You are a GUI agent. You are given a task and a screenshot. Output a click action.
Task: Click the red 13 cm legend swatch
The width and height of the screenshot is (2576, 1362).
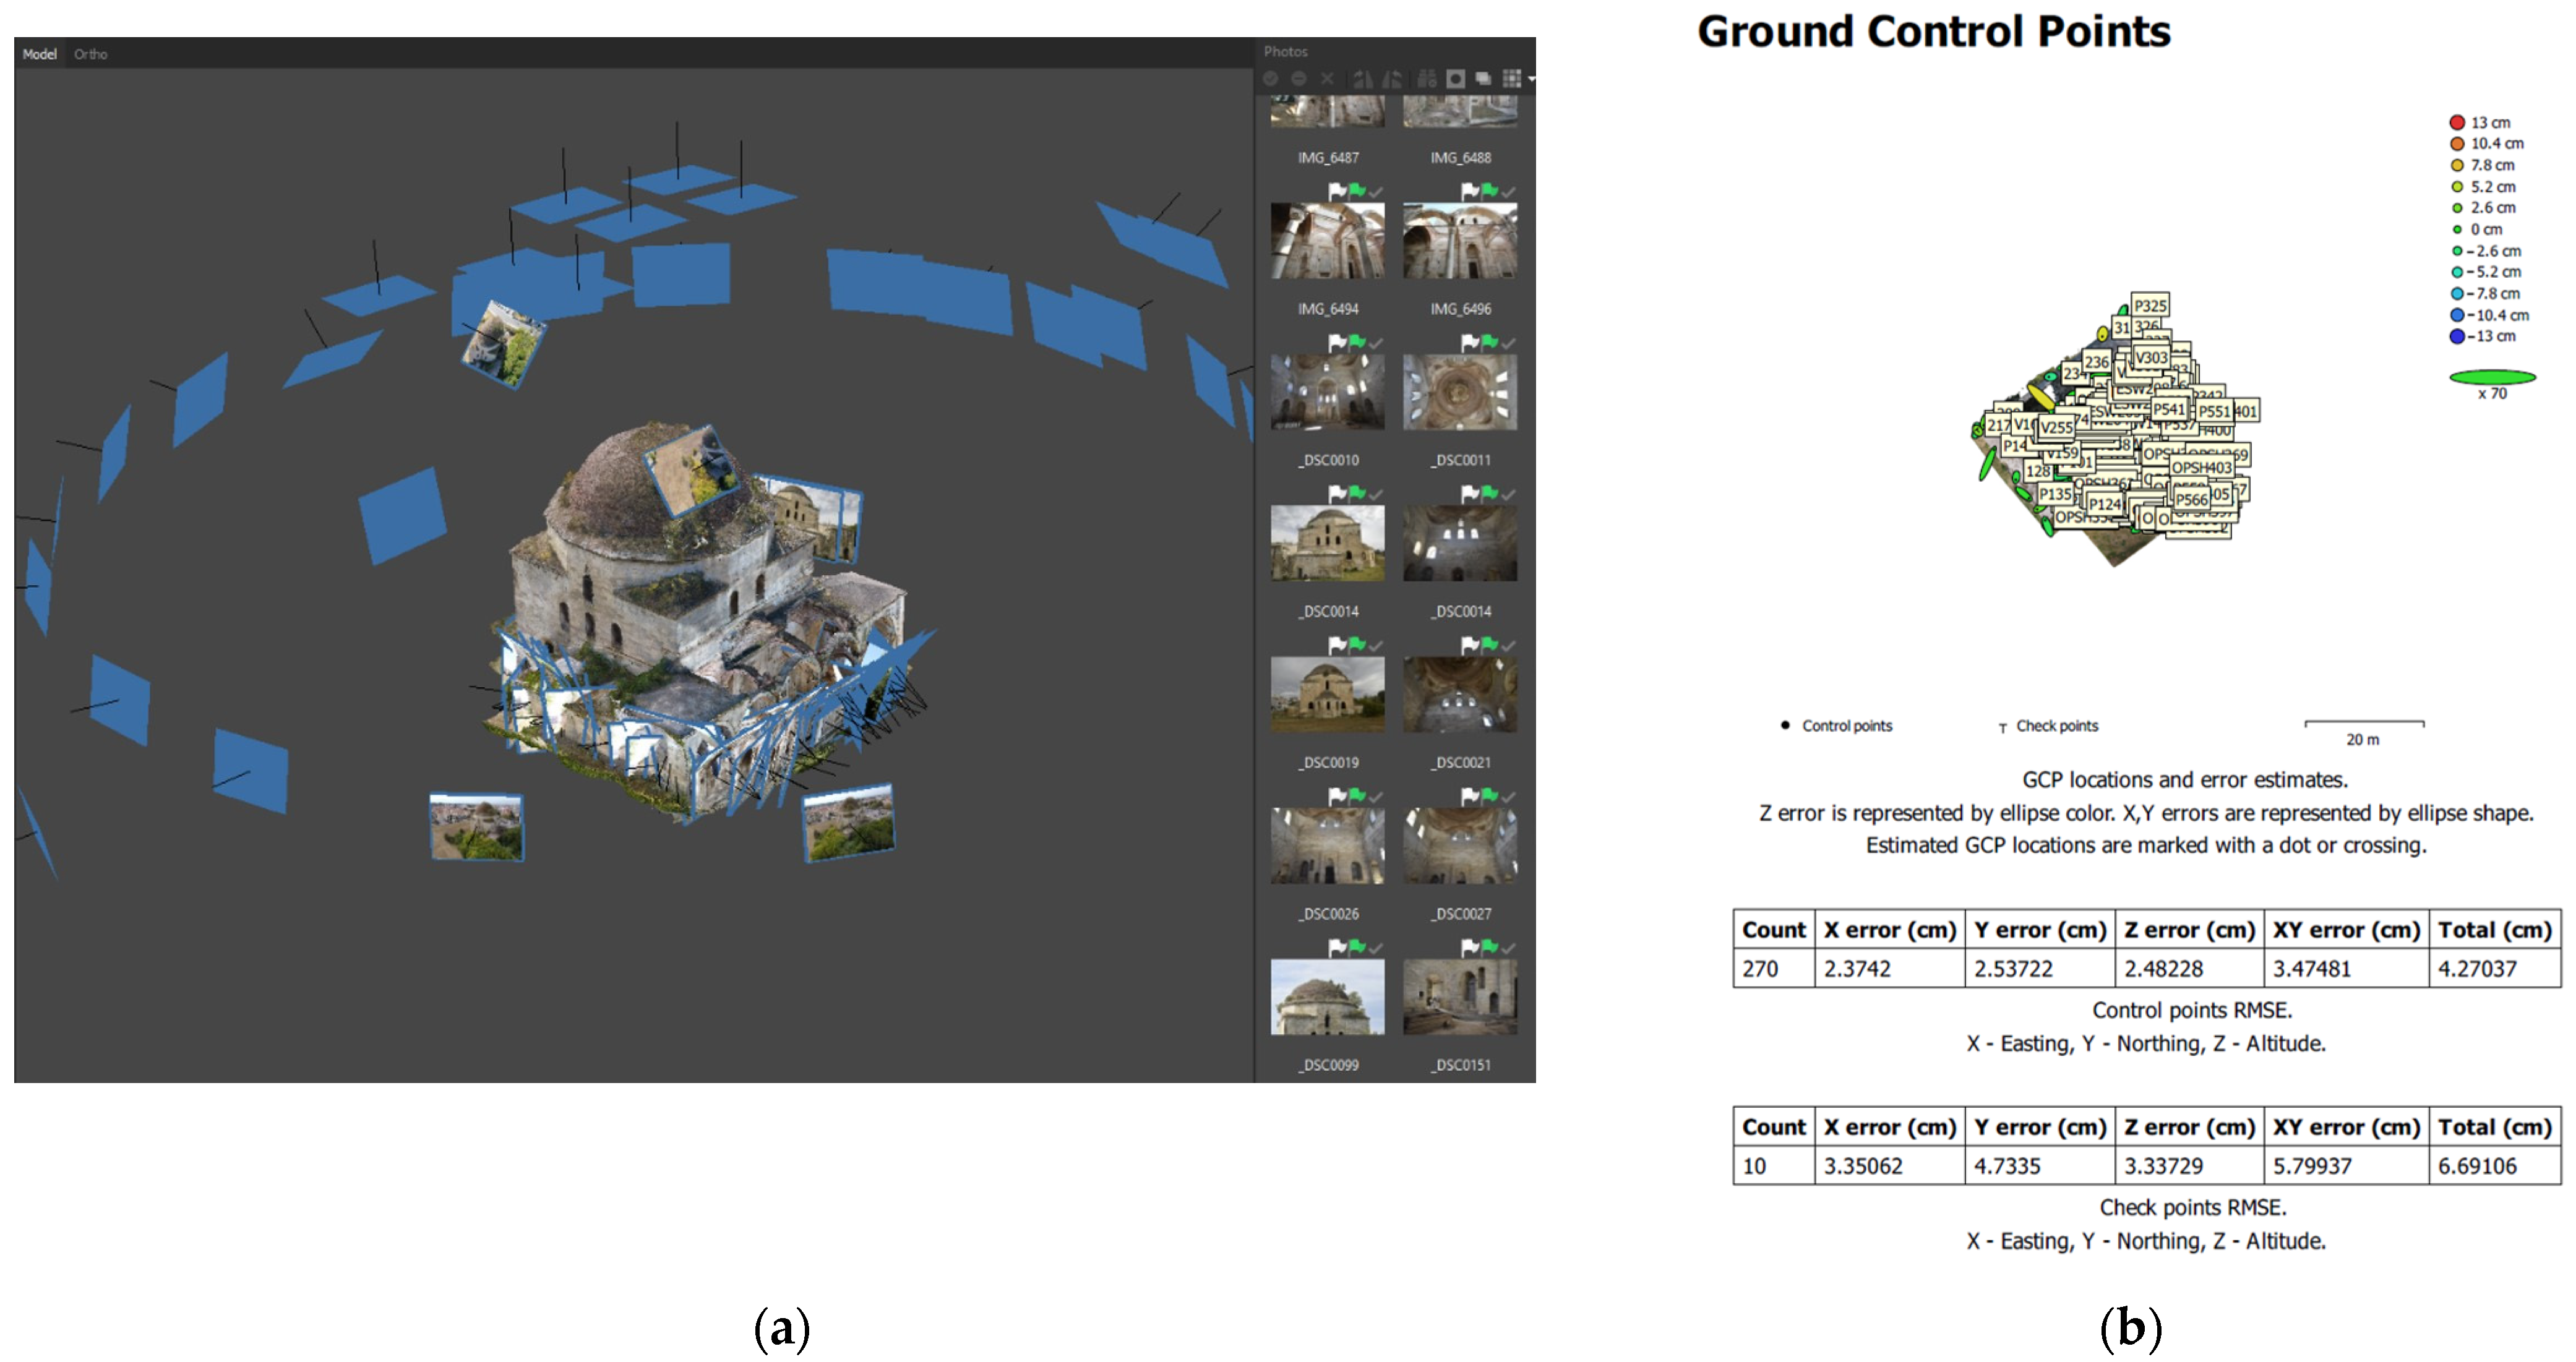2457,122
